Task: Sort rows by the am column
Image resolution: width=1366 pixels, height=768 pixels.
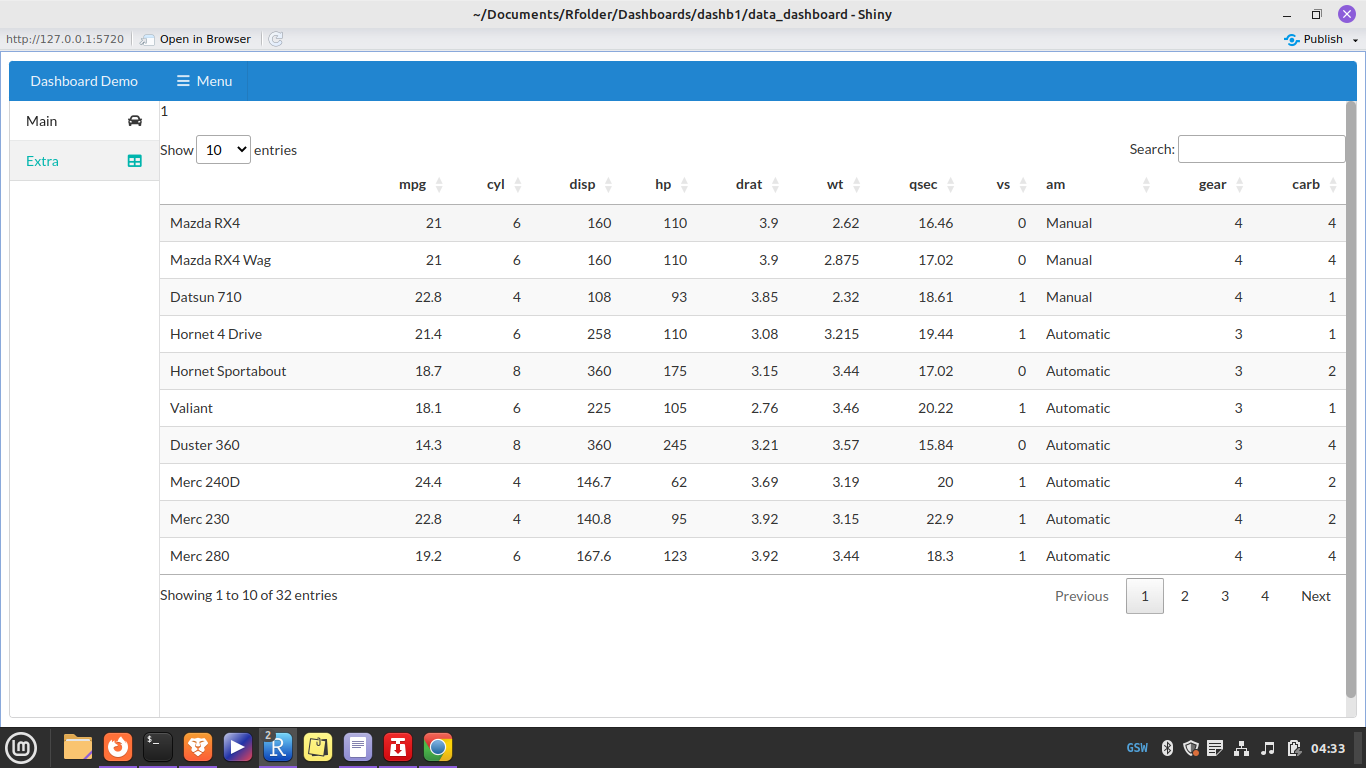Action: click(x=1055, y=184)
